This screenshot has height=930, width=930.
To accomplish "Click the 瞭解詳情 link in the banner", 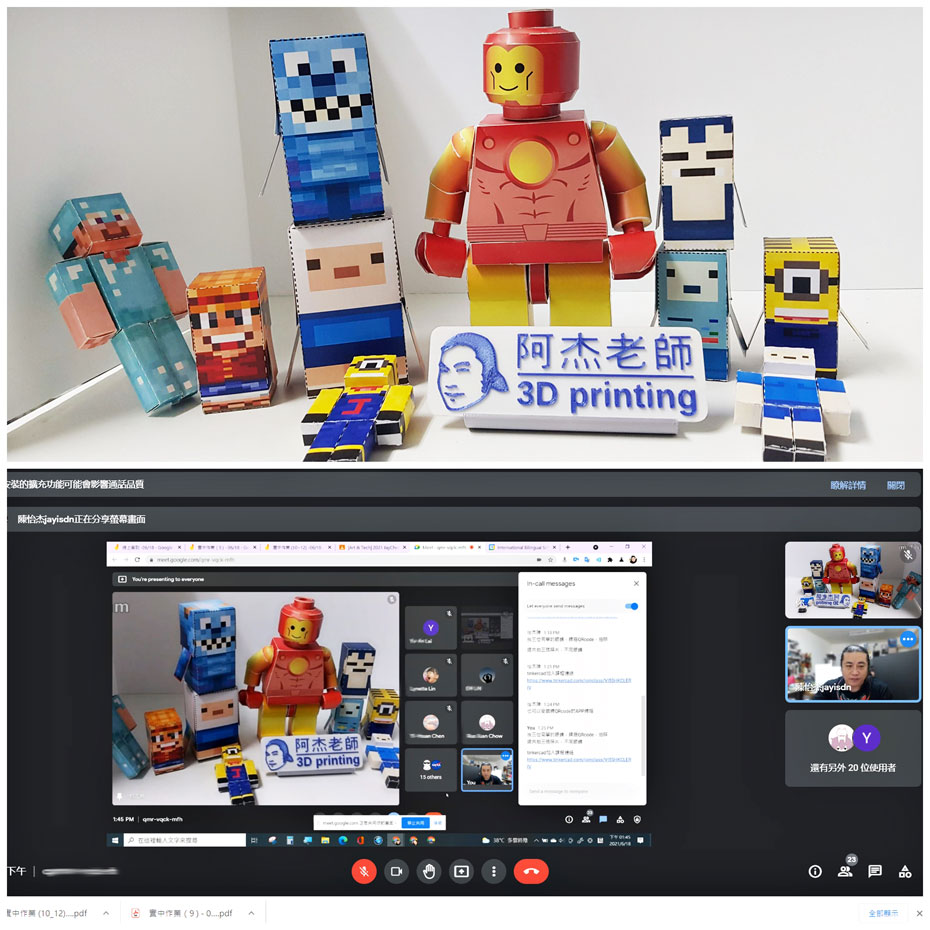I will click(848, 485).
